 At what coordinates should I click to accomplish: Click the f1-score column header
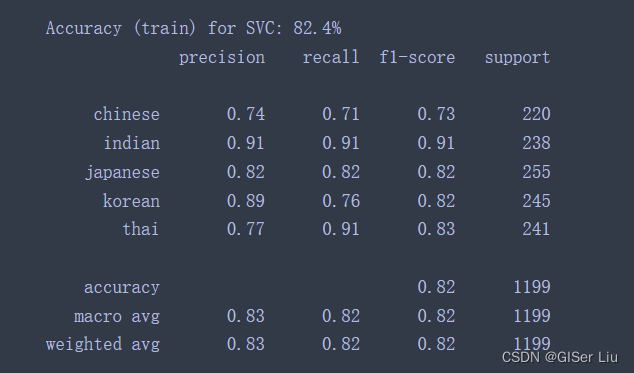click(417, 57)
